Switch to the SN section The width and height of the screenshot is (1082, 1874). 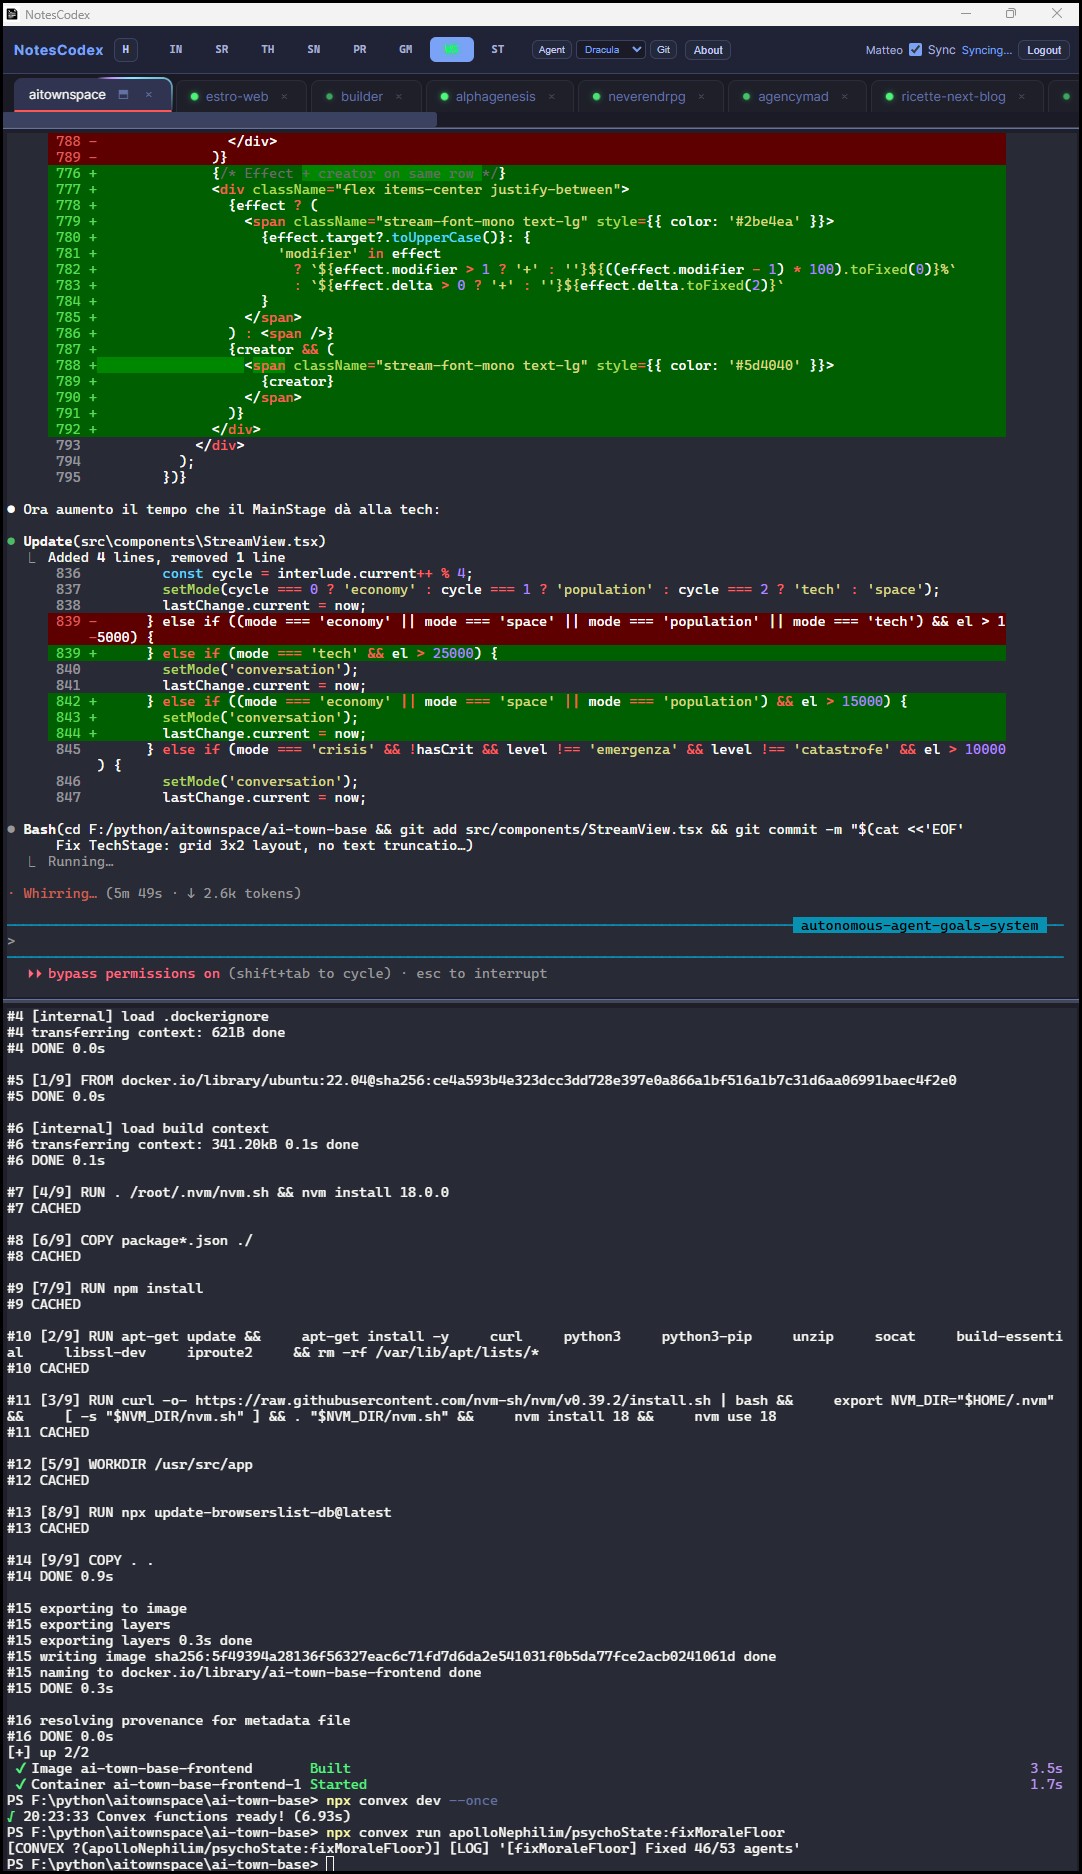coord(314,49)
